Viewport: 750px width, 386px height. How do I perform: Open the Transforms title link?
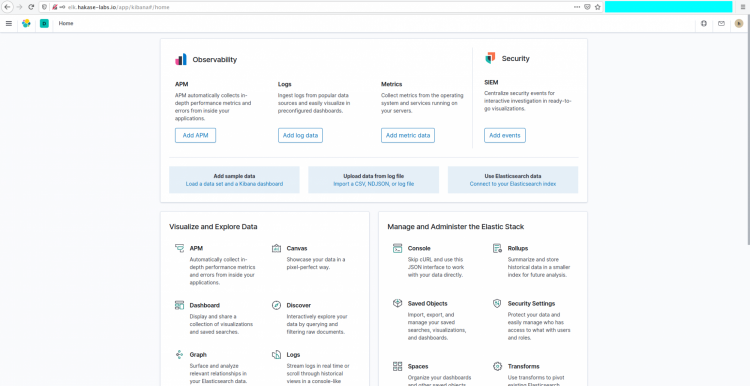(x=523, y=366)
